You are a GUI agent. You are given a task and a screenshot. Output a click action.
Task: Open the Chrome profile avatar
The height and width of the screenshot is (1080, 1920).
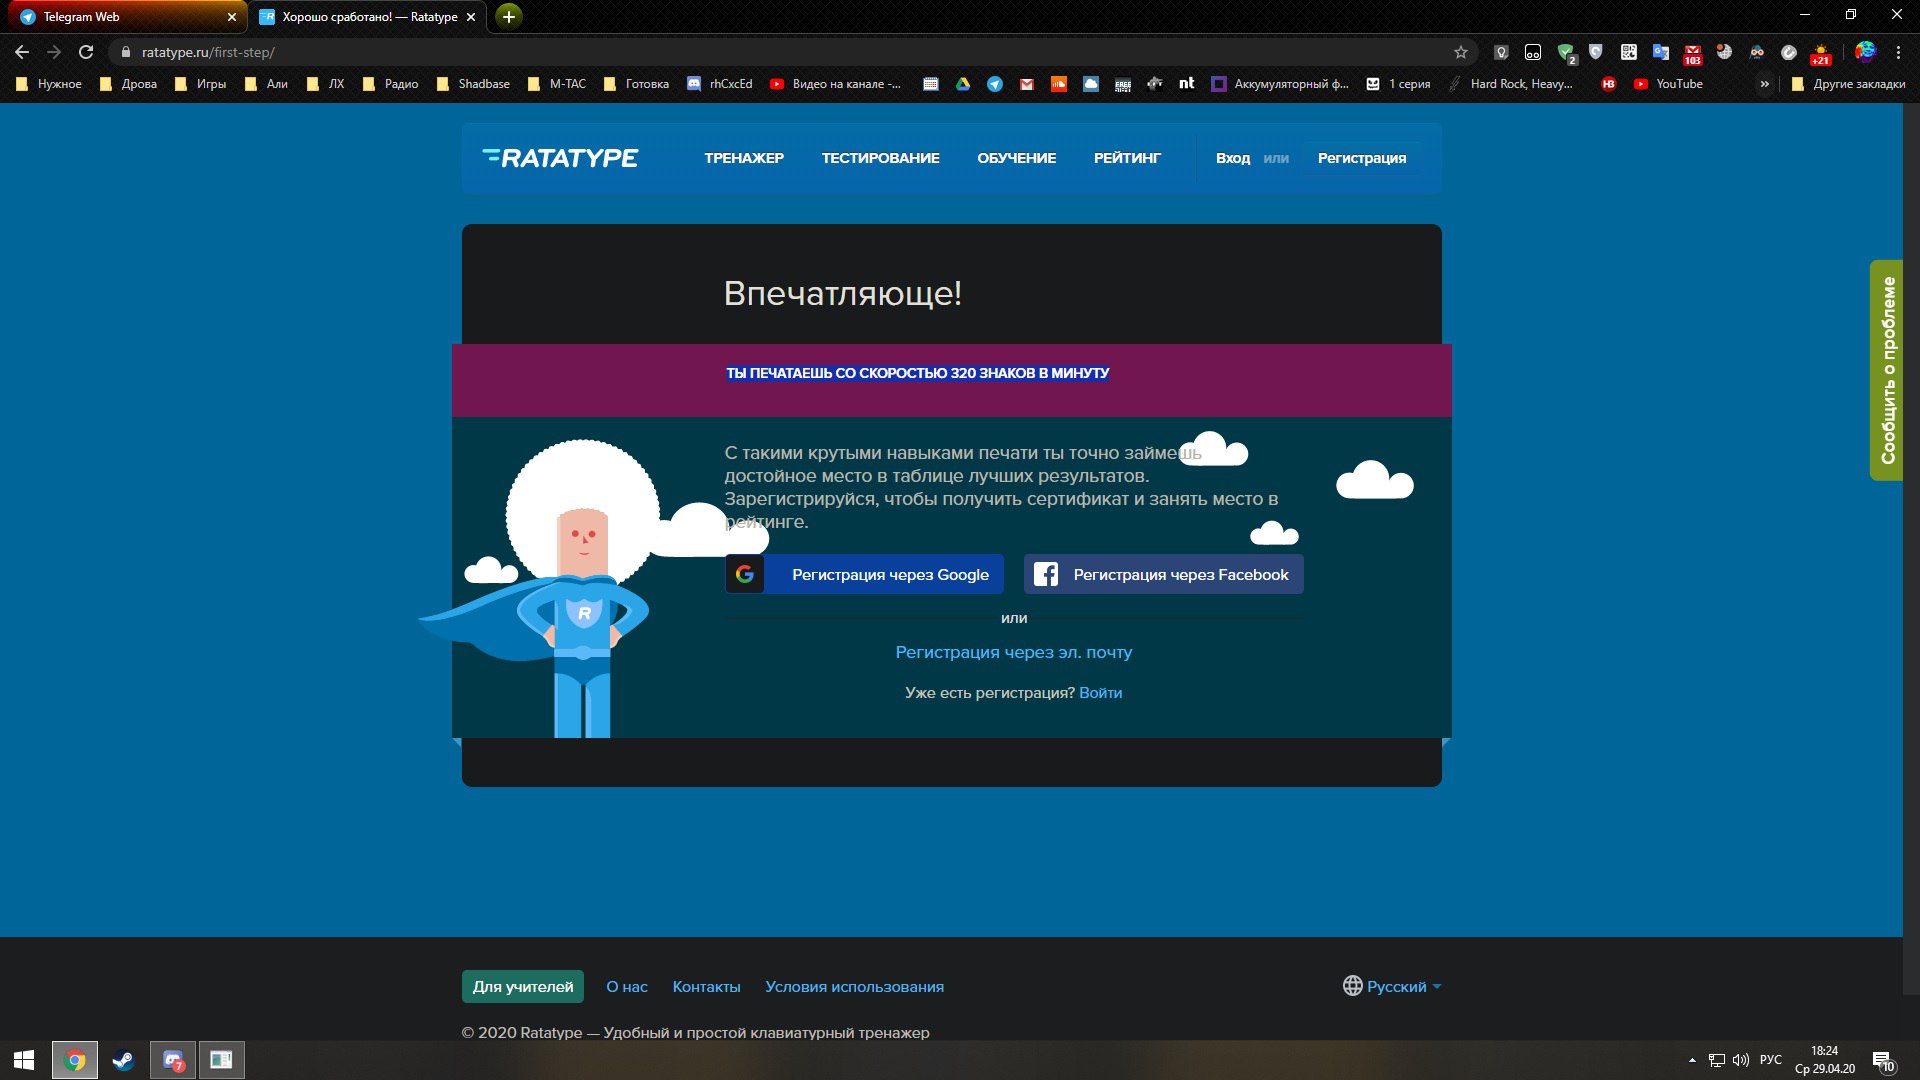tap(1865, 52)
